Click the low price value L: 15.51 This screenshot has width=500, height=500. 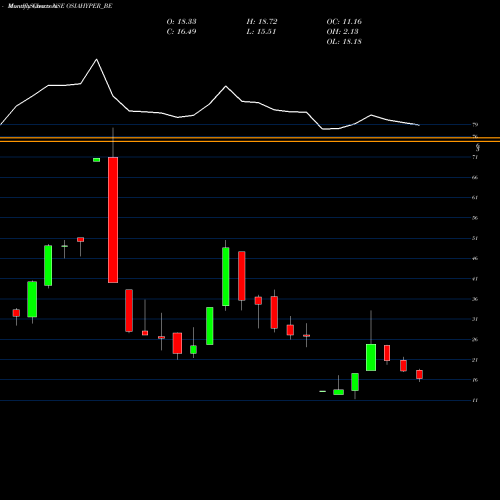point(261,32)
